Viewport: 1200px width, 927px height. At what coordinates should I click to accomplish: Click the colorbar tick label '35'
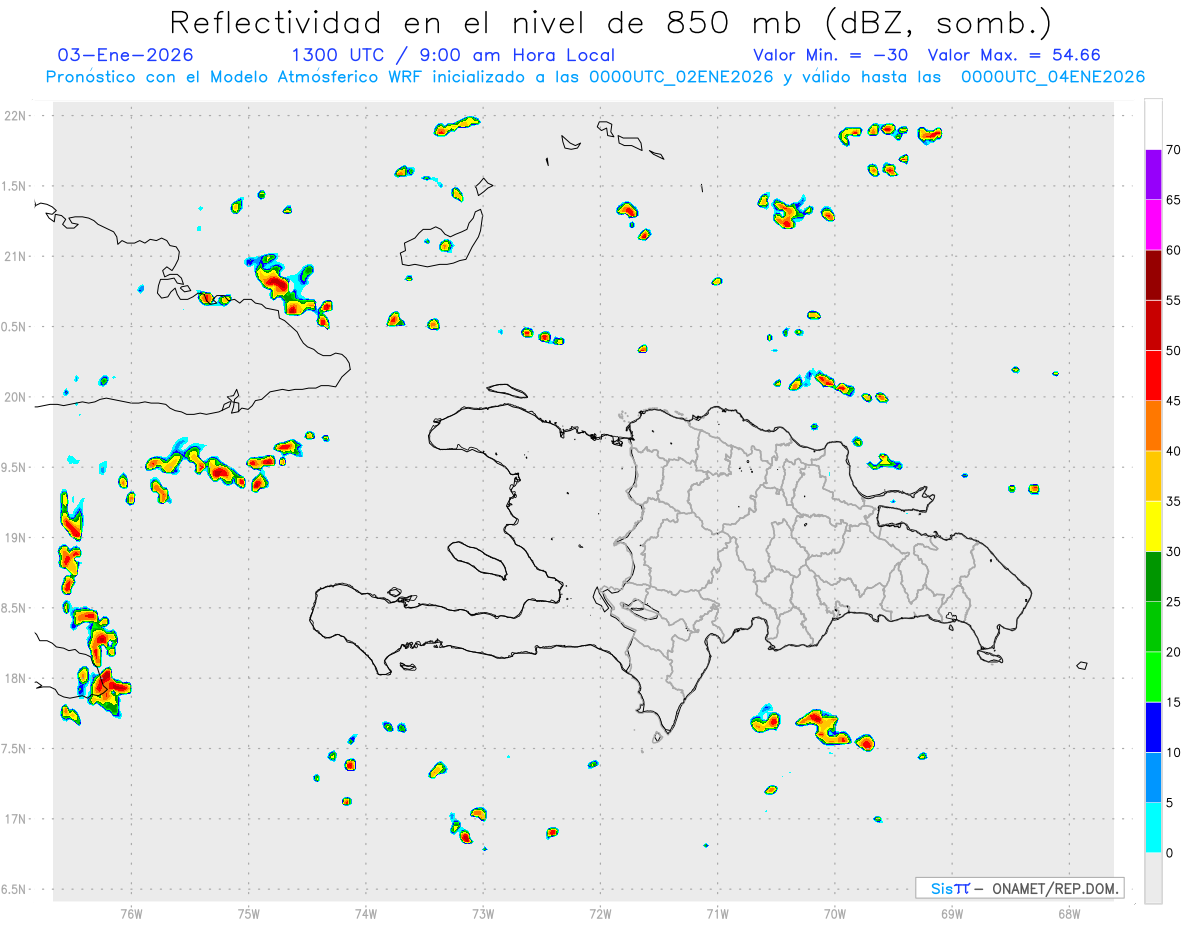pyautogui.click(x=1173, y=501)
